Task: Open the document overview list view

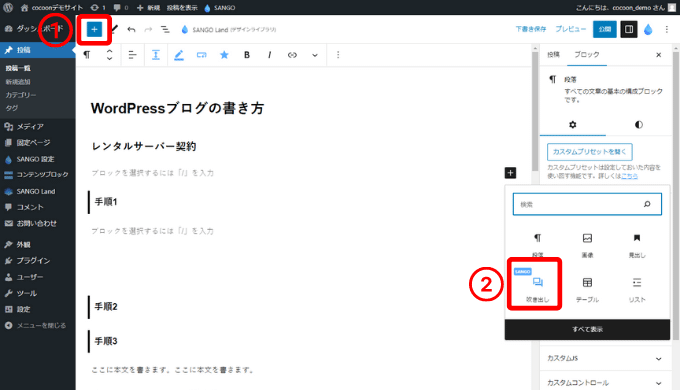Action: coord(165,29)
